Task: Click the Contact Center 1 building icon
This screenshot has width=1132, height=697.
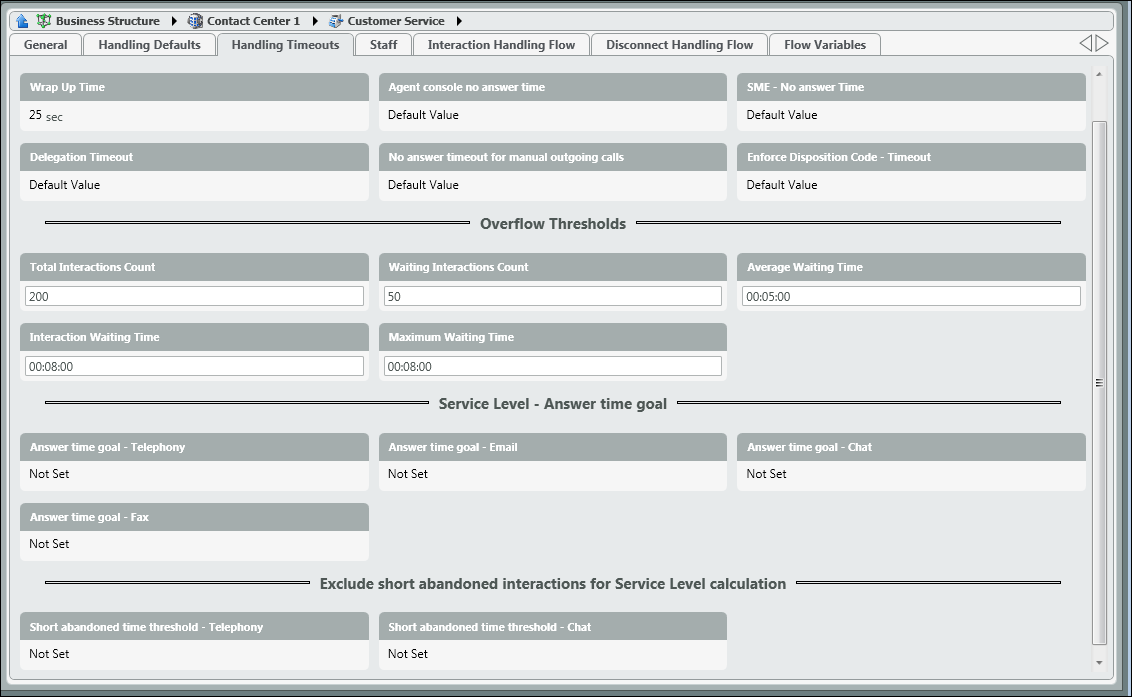Action: (195, 21)
